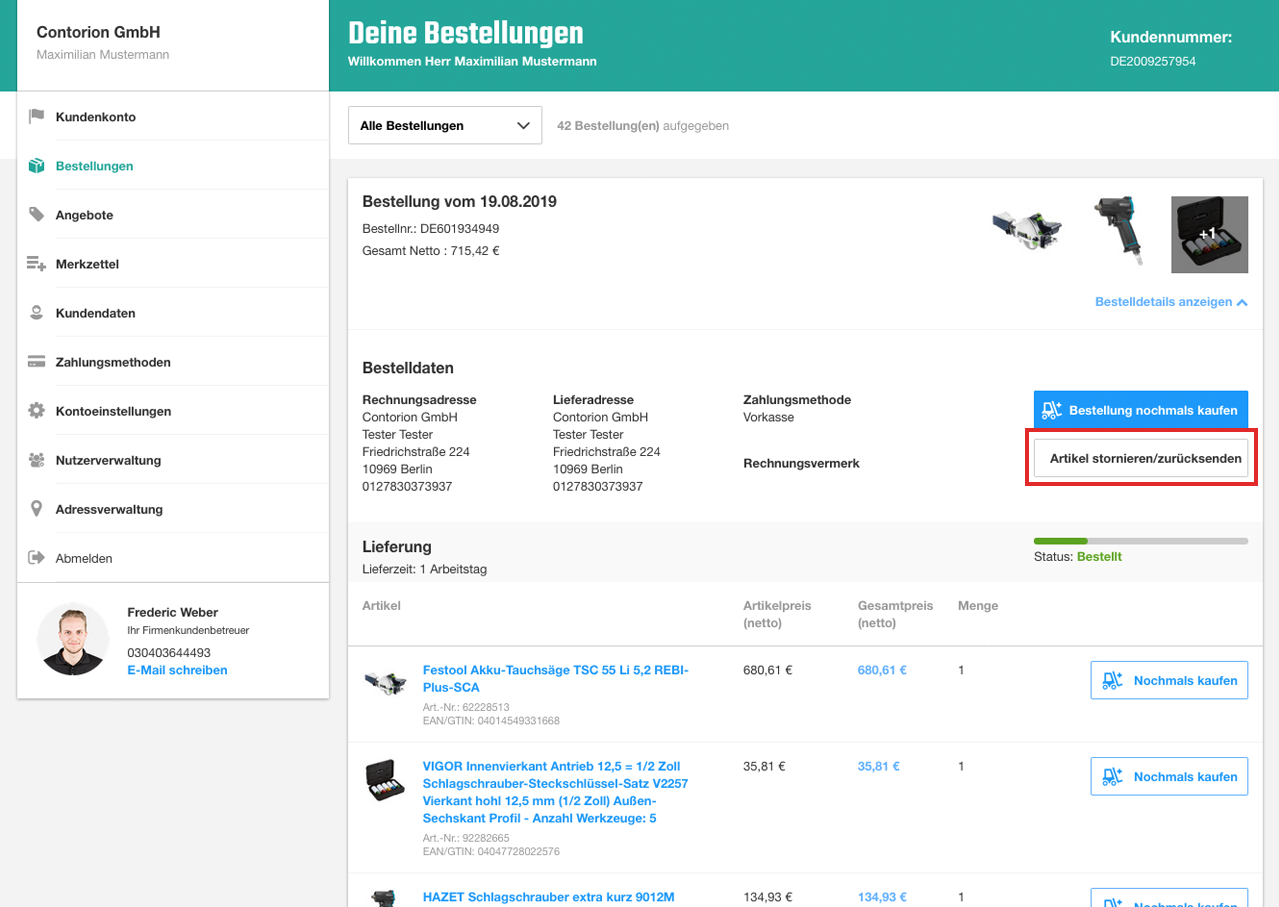1279x907 pixels.
Task: Click the Festool saw image in the article list
Action: (x=385, y=684)
